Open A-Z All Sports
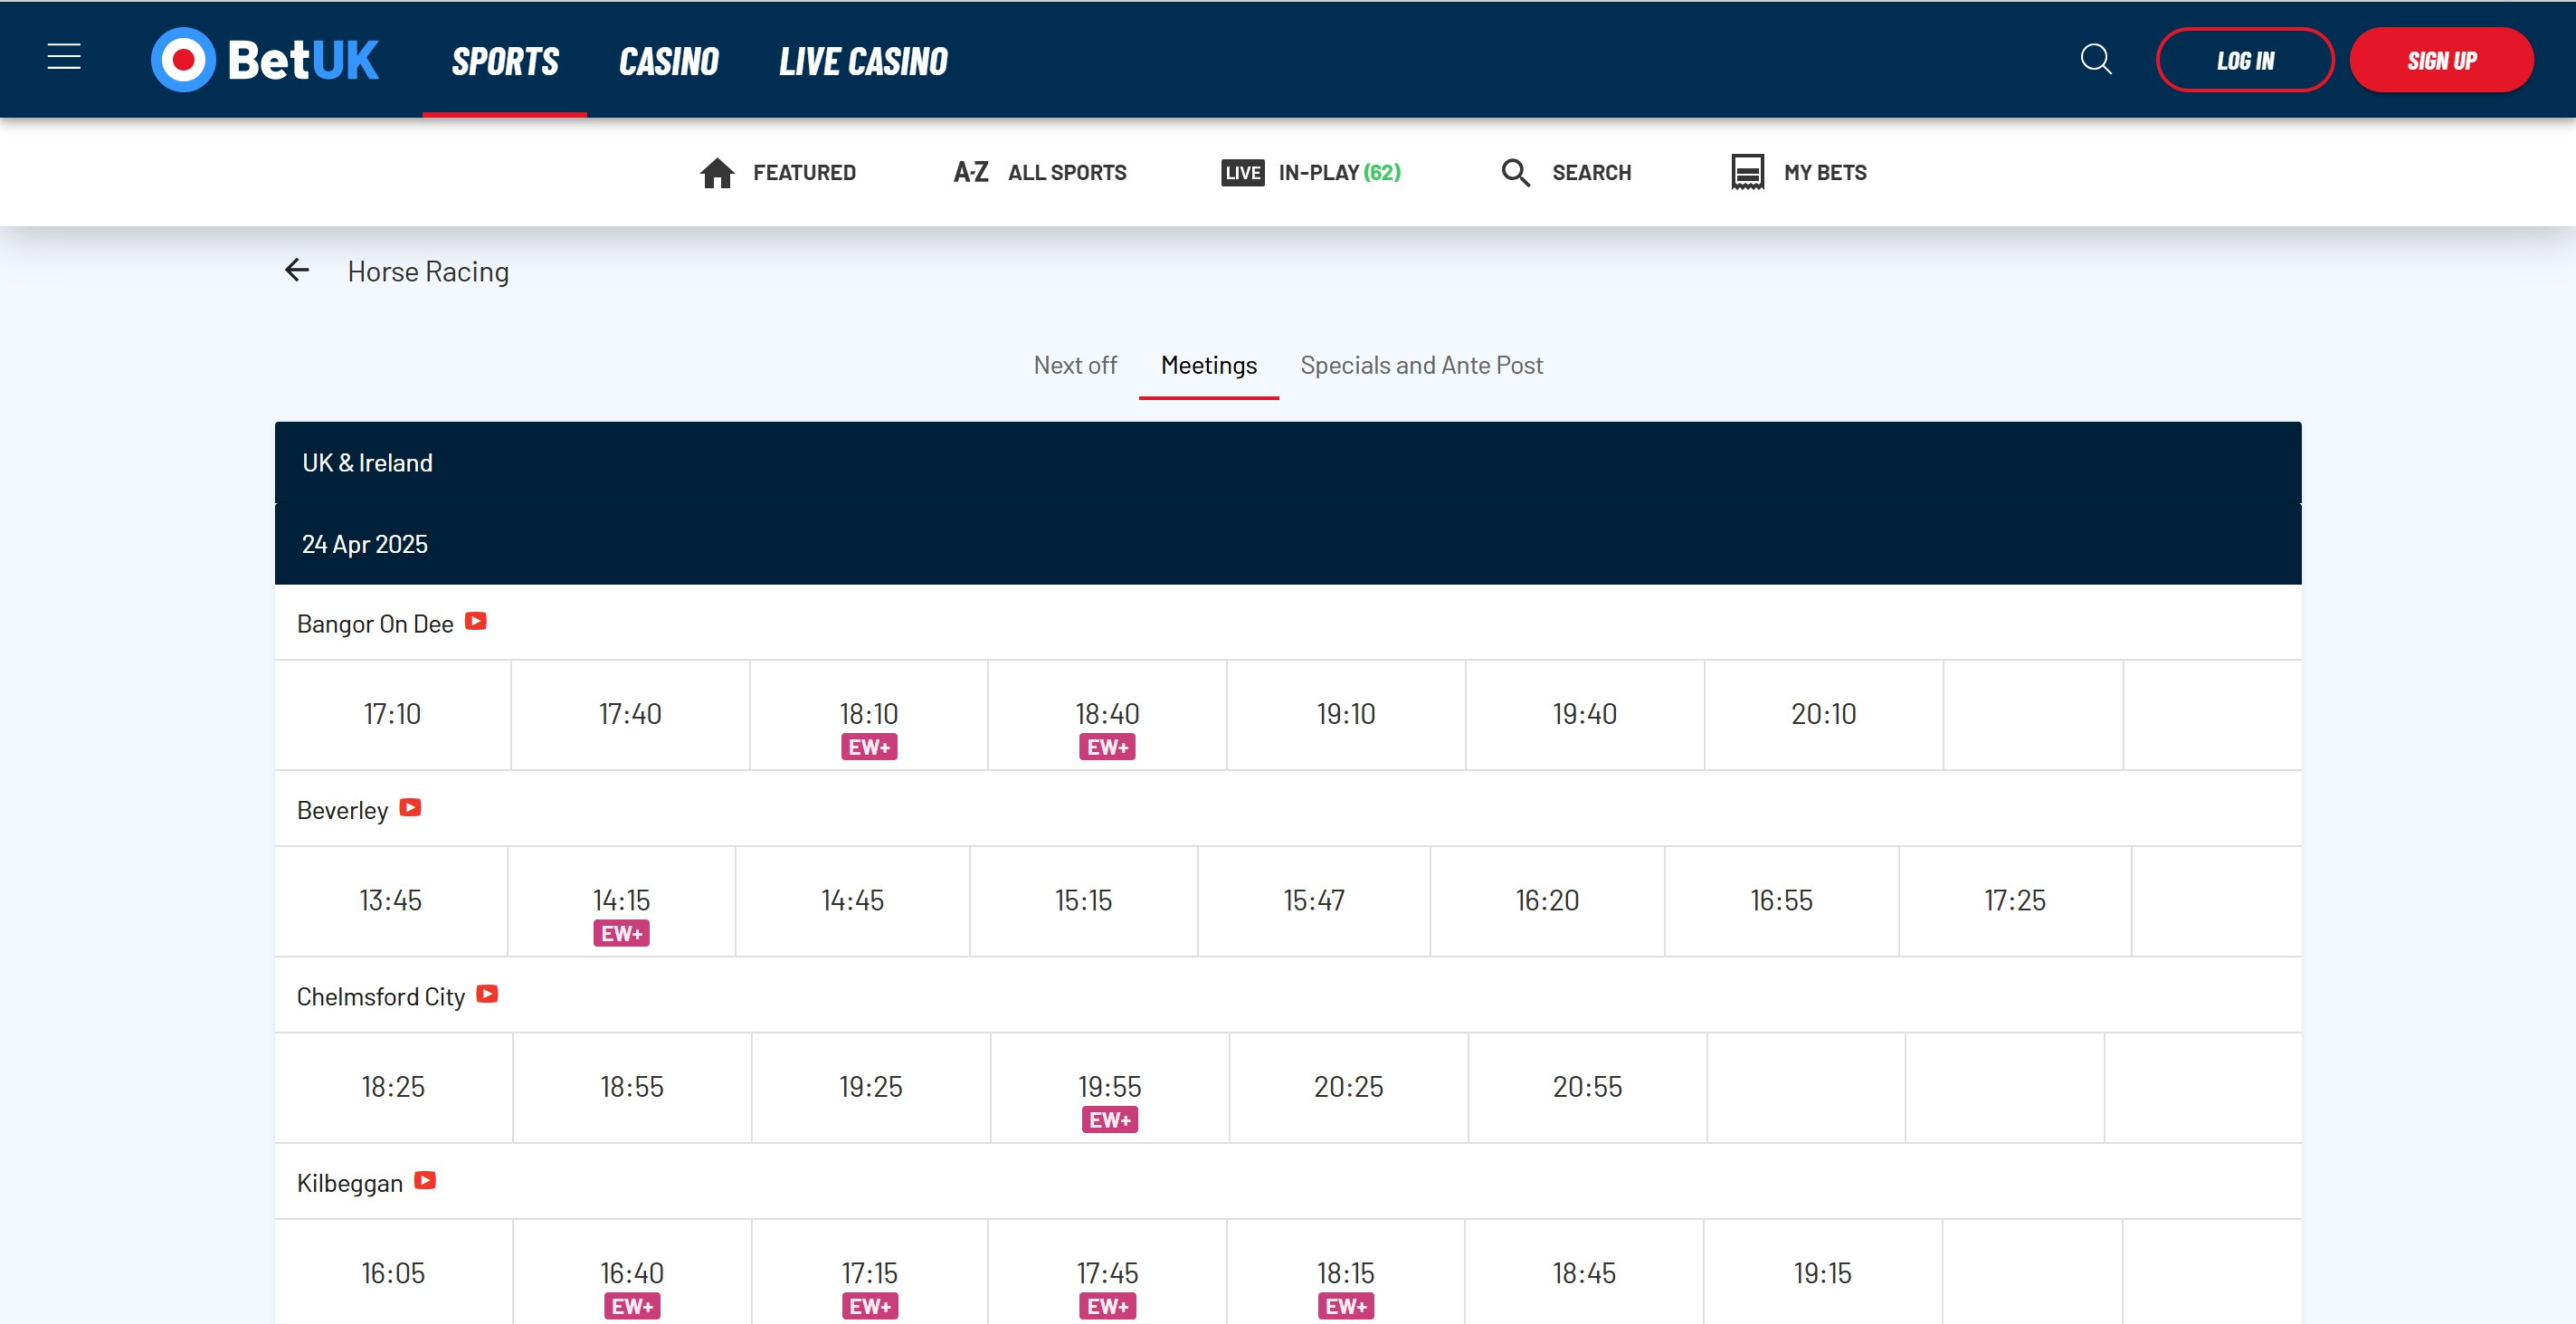This screenshot has height=1324, width=2576. pyautogui.click(x=1039, y=172)
